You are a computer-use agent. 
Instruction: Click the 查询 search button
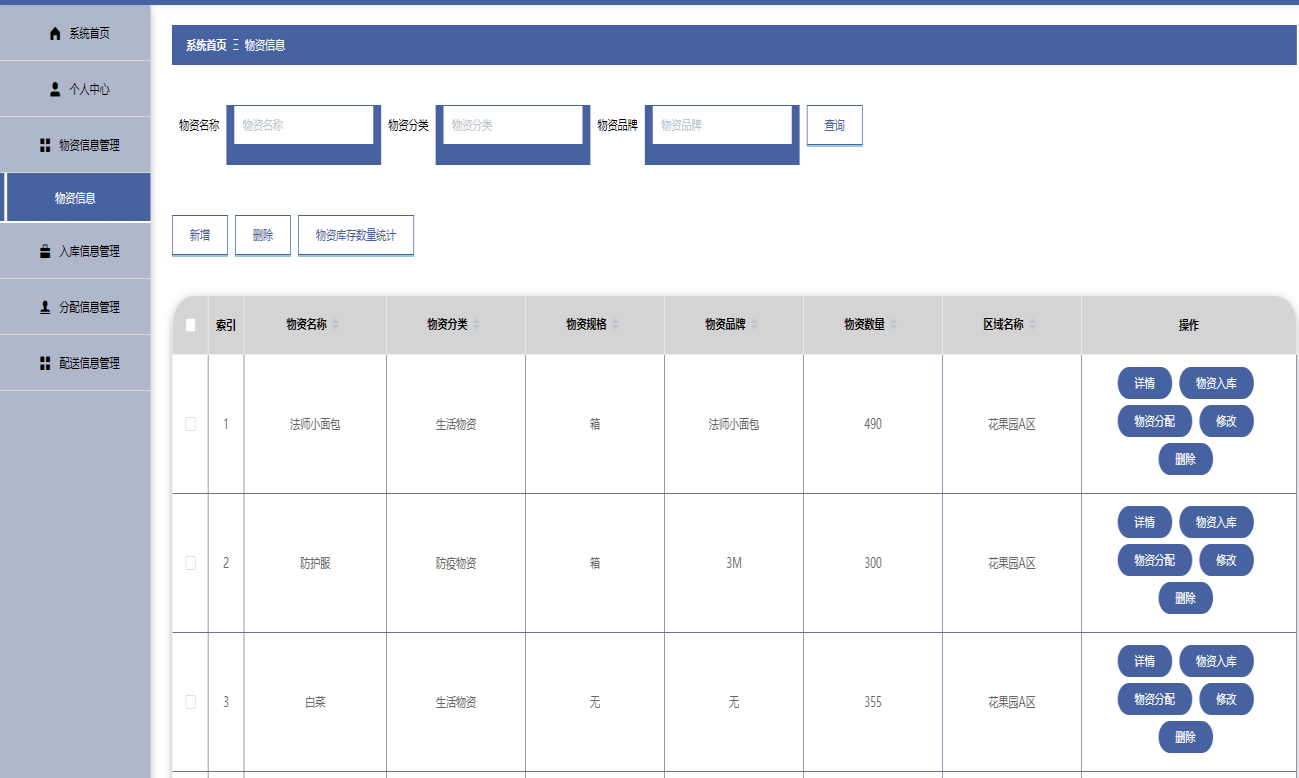point(834,125)
